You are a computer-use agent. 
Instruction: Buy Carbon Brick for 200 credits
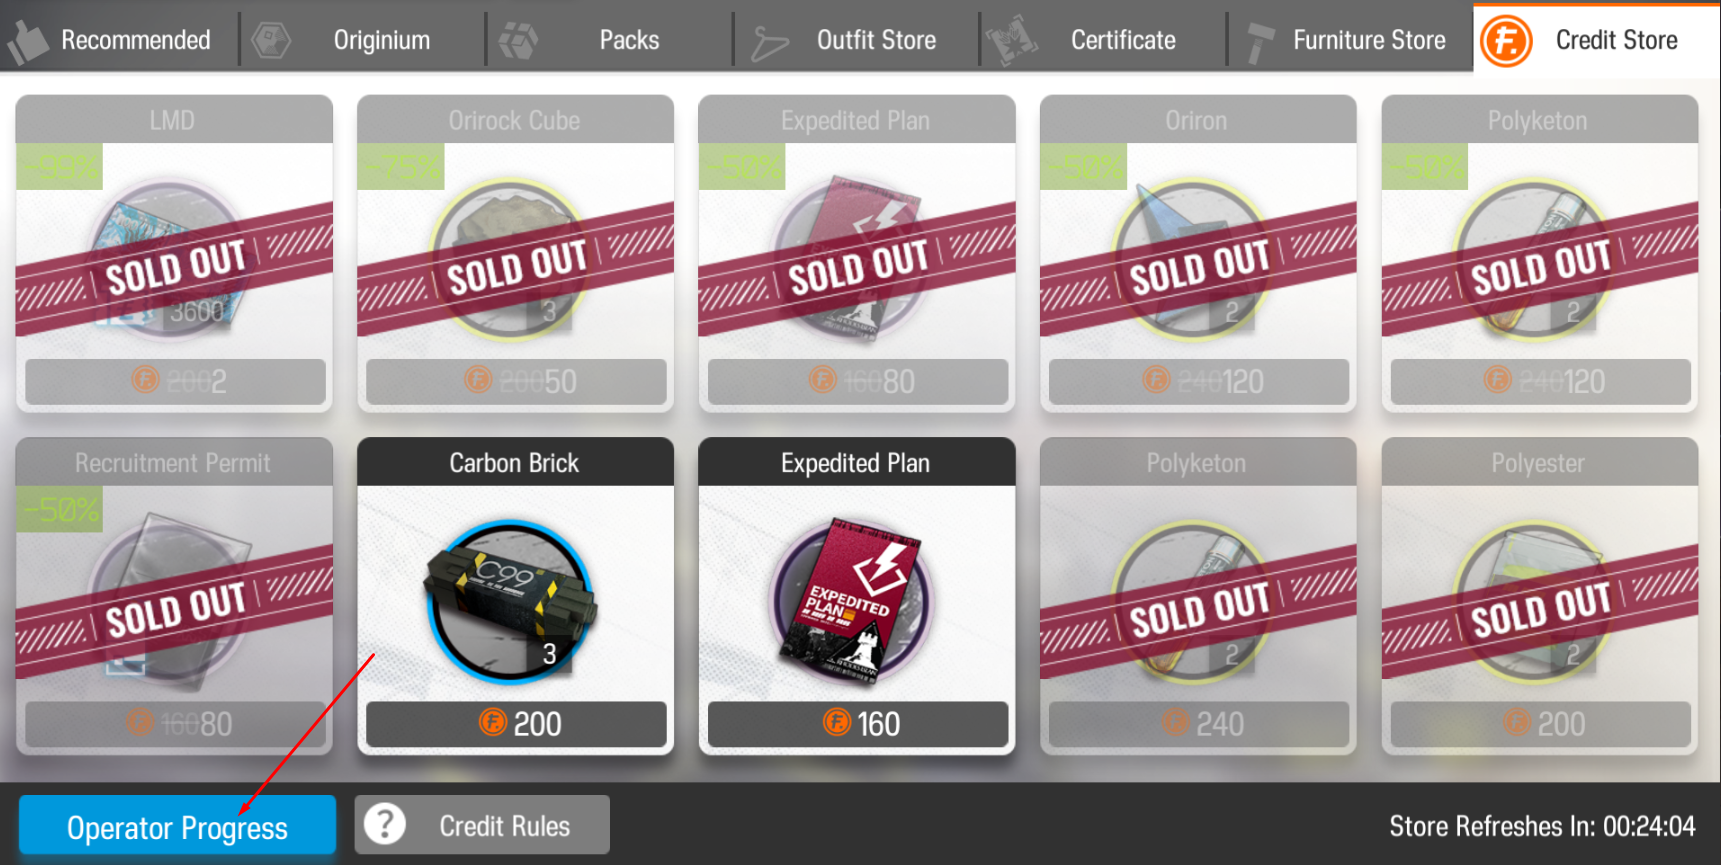[516, 724]
